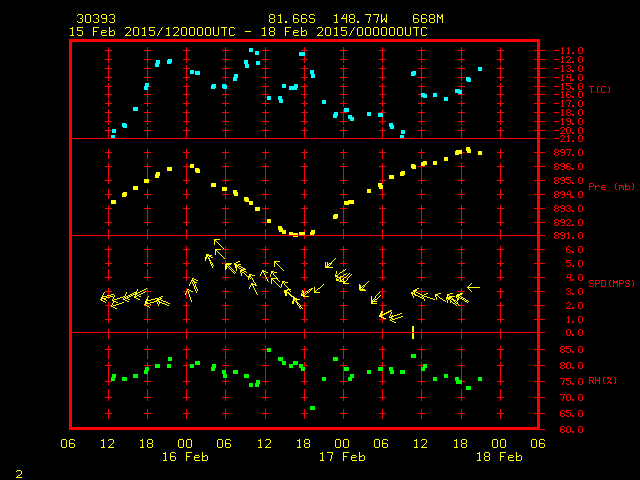Click the end date 18 Feb 2015/000000UTC
Viewport: 640px width, 480px height.
click(x=344, y=32)
